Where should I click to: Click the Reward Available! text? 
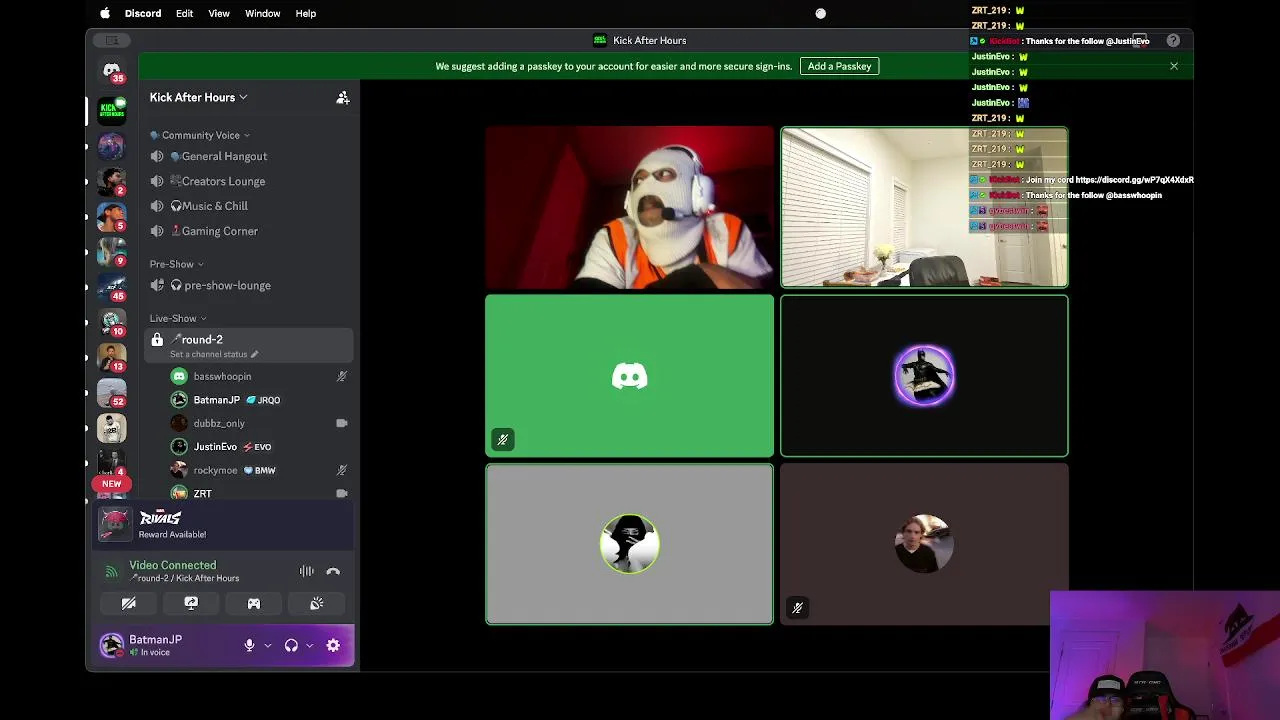point(172,535)
